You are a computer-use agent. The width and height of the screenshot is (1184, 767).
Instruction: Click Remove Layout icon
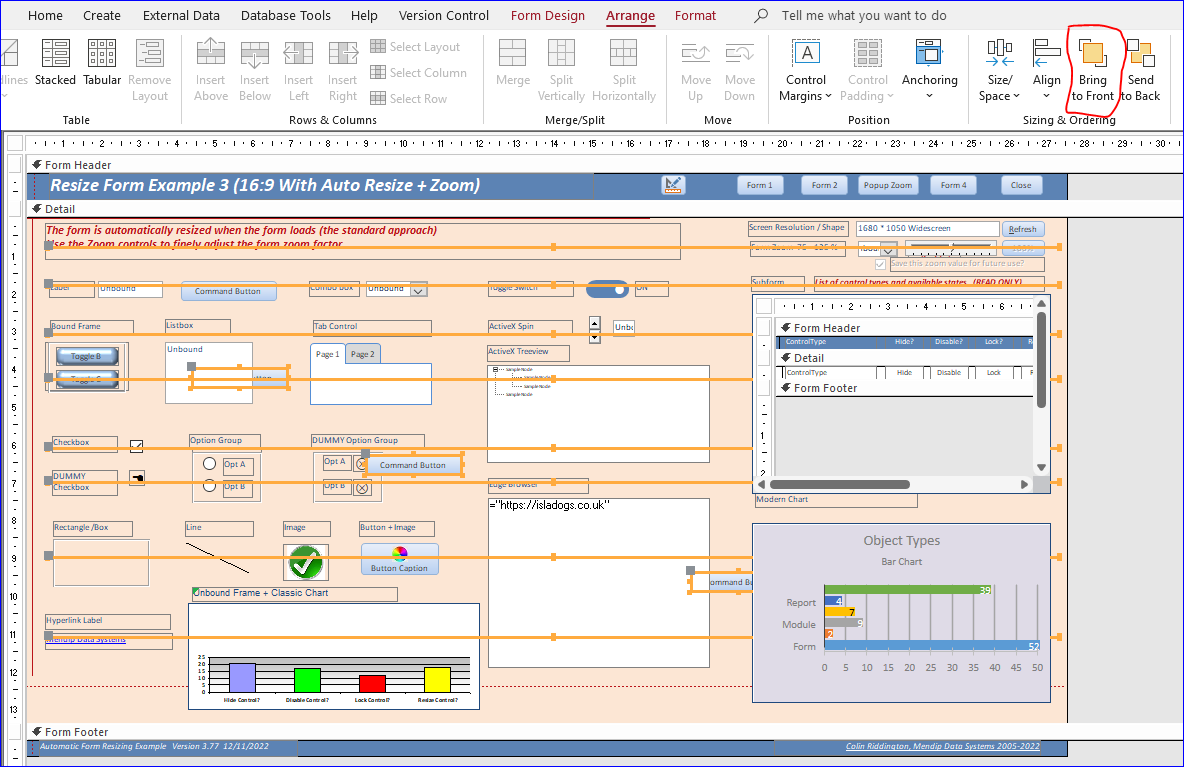[150, 70]
